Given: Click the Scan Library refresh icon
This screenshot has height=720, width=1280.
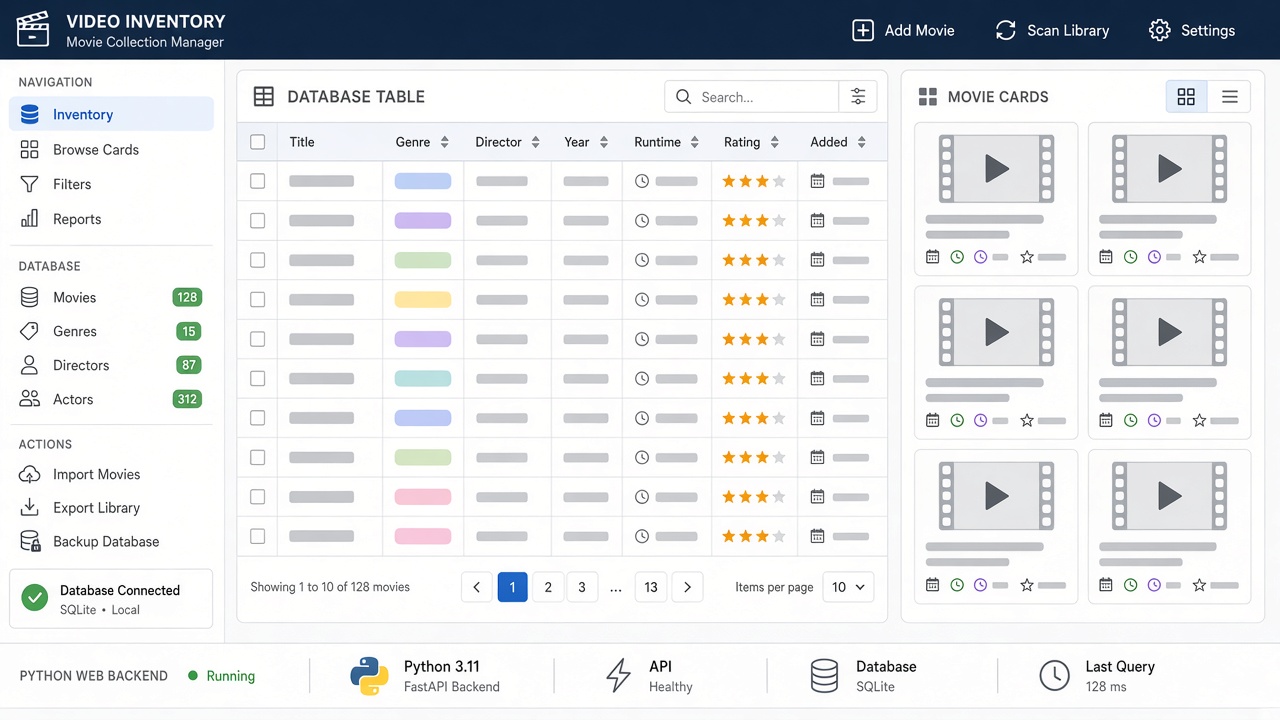Looking at the screenshot, I should click(1005, 30).
